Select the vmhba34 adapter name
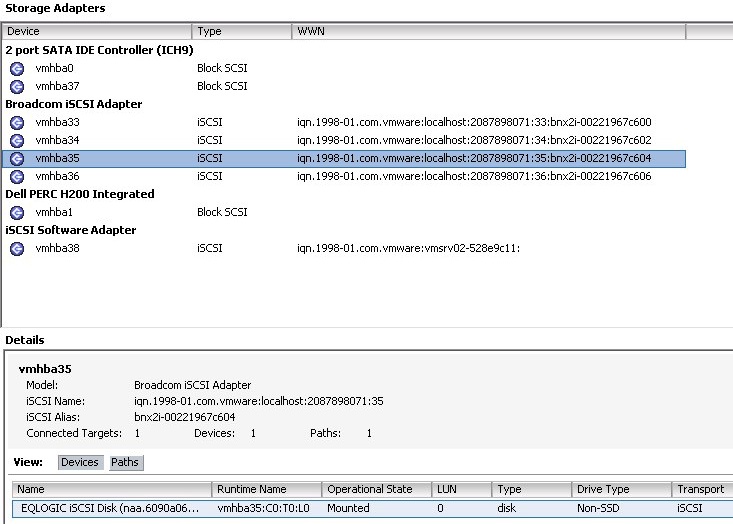This screenshot has height=524, width=733. 57,140
